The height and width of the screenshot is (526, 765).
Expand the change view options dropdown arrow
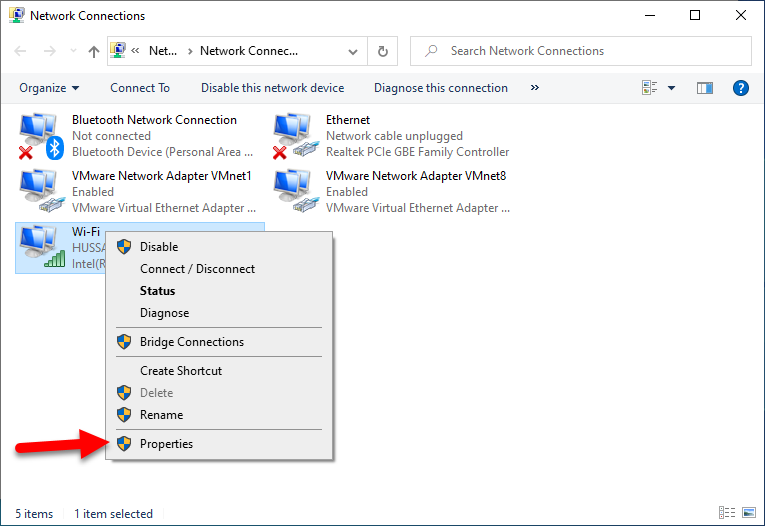(671, 88)
